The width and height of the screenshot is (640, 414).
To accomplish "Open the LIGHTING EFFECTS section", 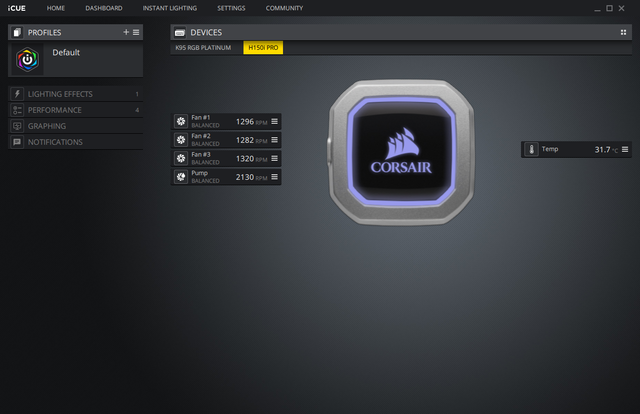I will pos(76,94).
